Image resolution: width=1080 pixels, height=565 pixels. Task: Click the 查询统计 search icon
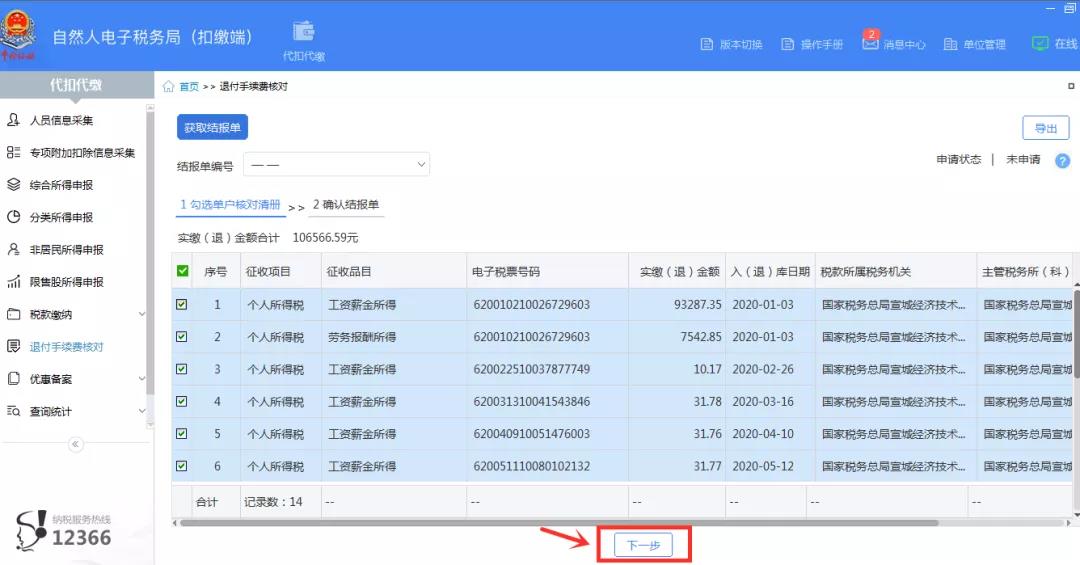pyautogui.click(x=13, y=411)
